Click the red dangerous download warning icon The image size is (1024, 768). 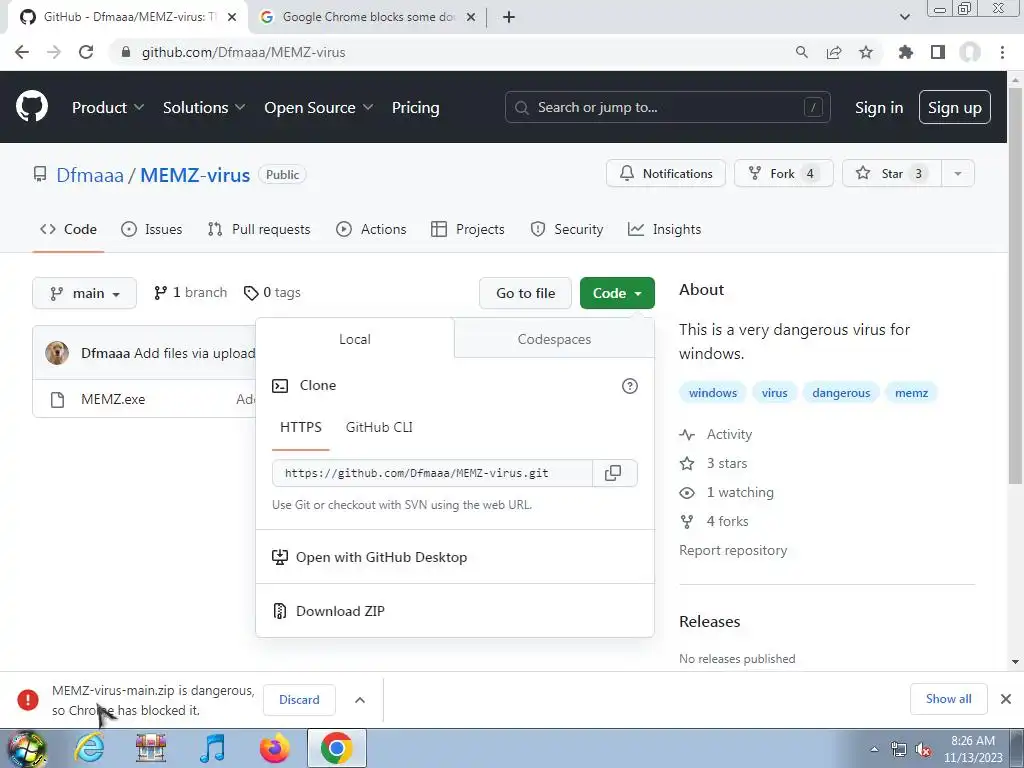click(x=28, y=699)
